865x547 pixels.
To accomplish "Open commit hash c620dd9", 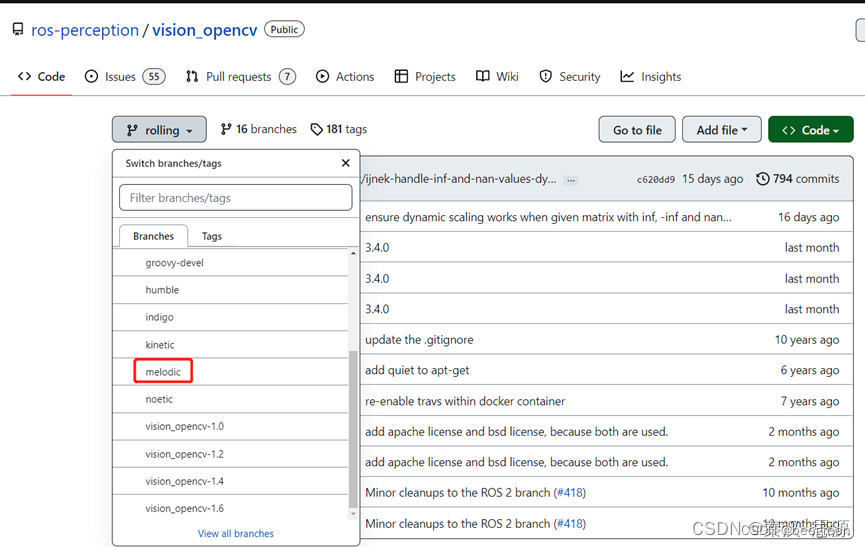I will click(x=655, y=179).
